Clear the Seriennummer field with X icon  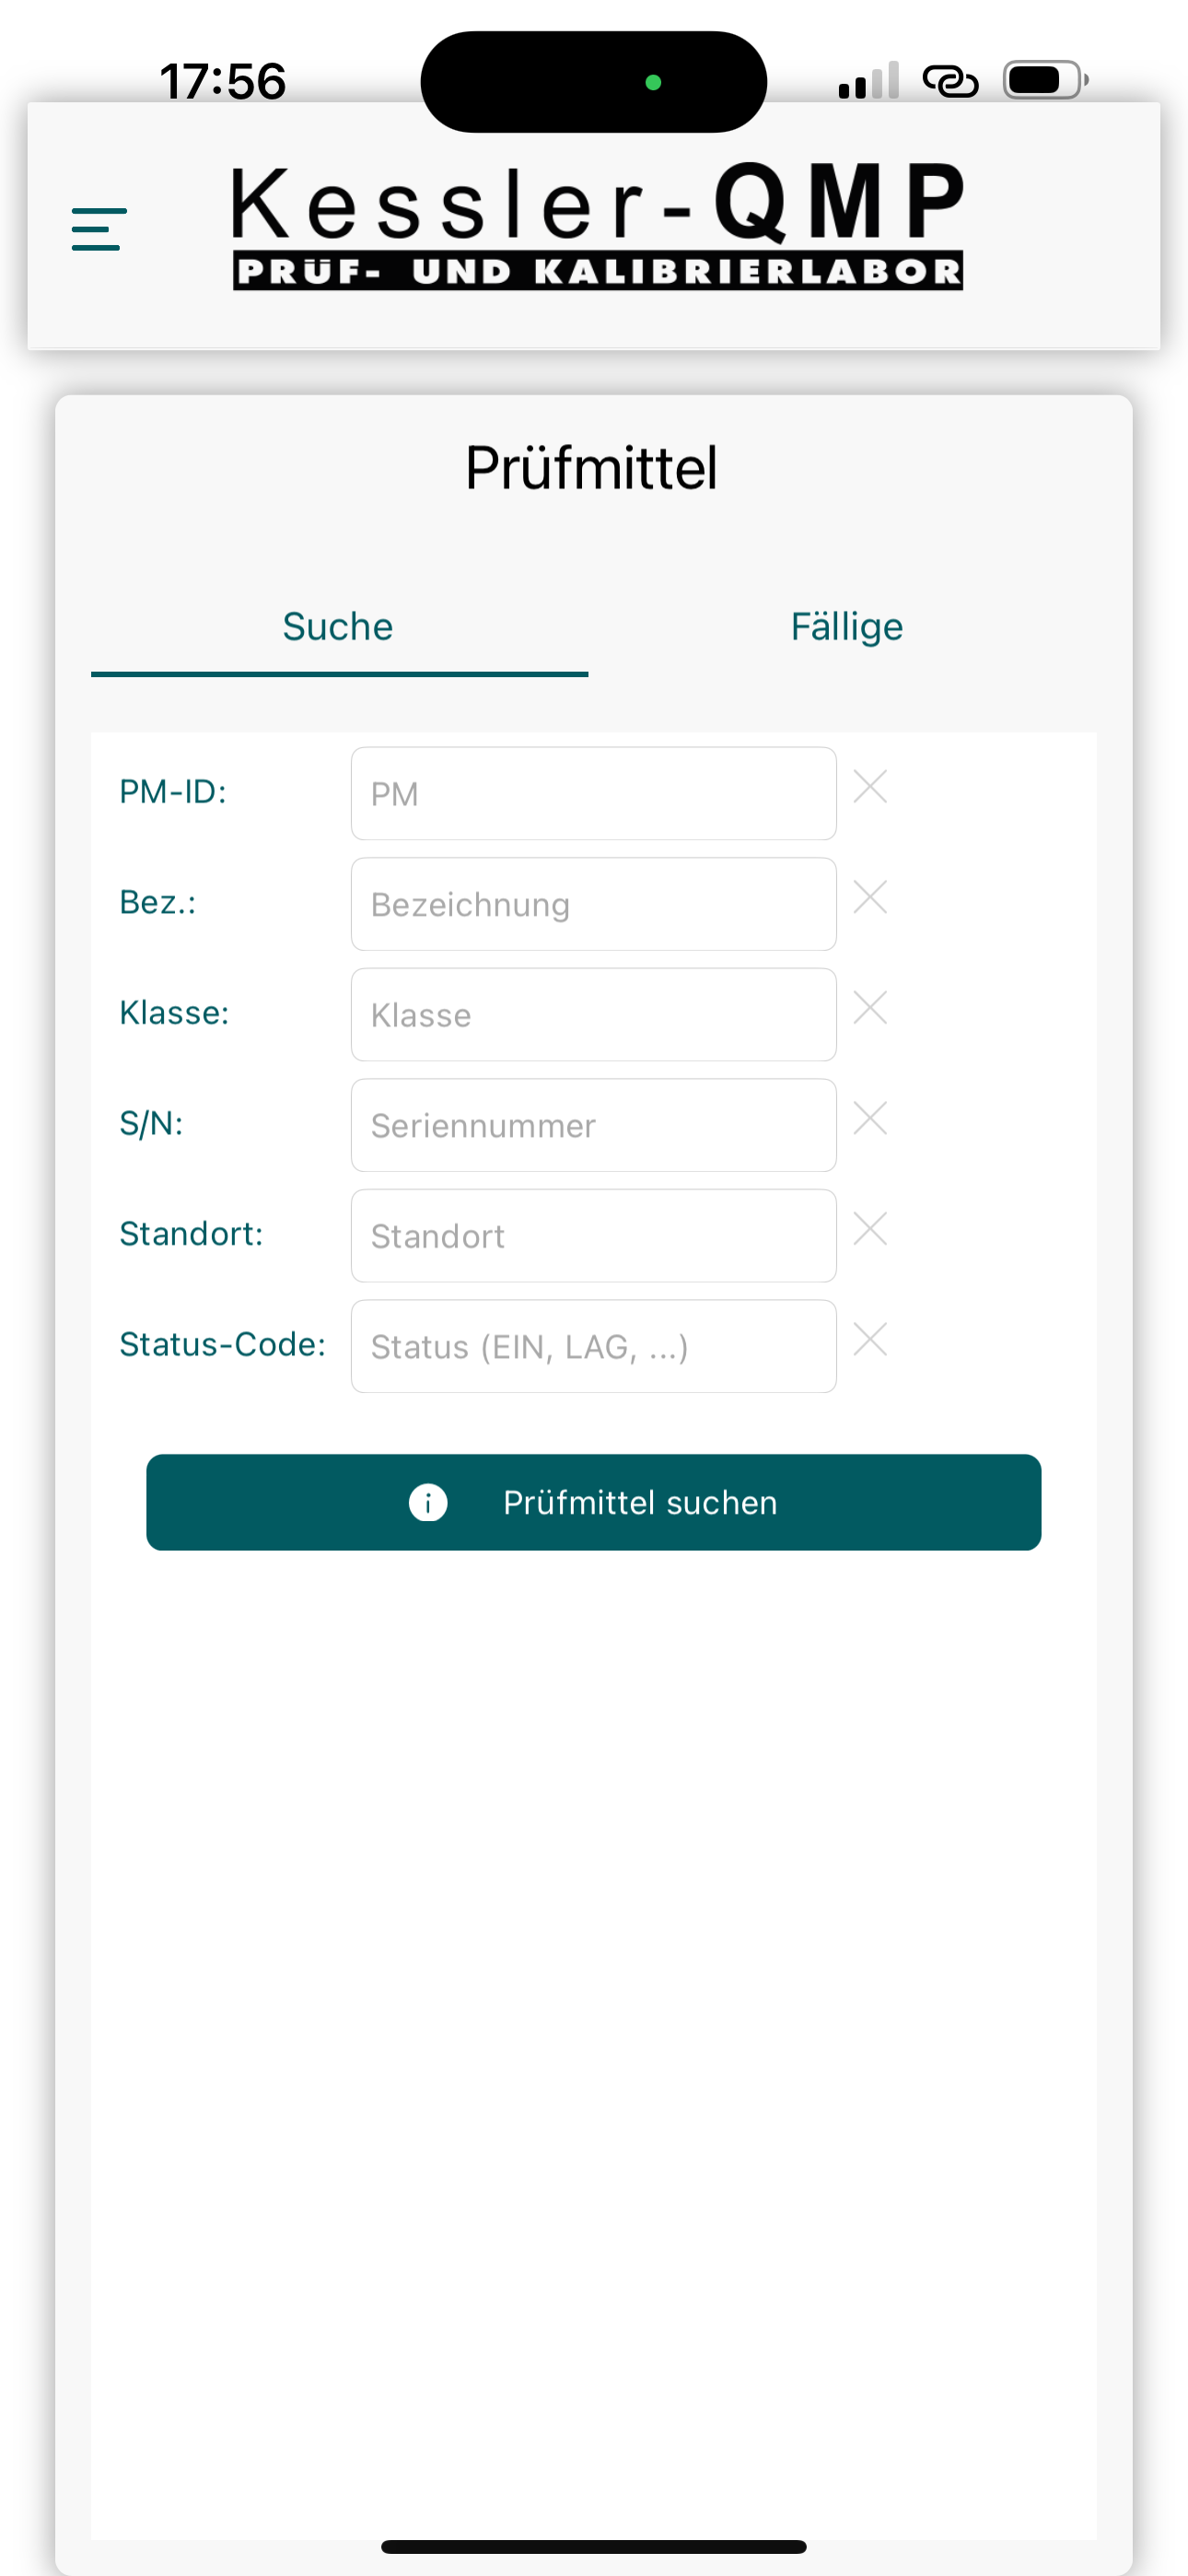tap(870, 1119)
